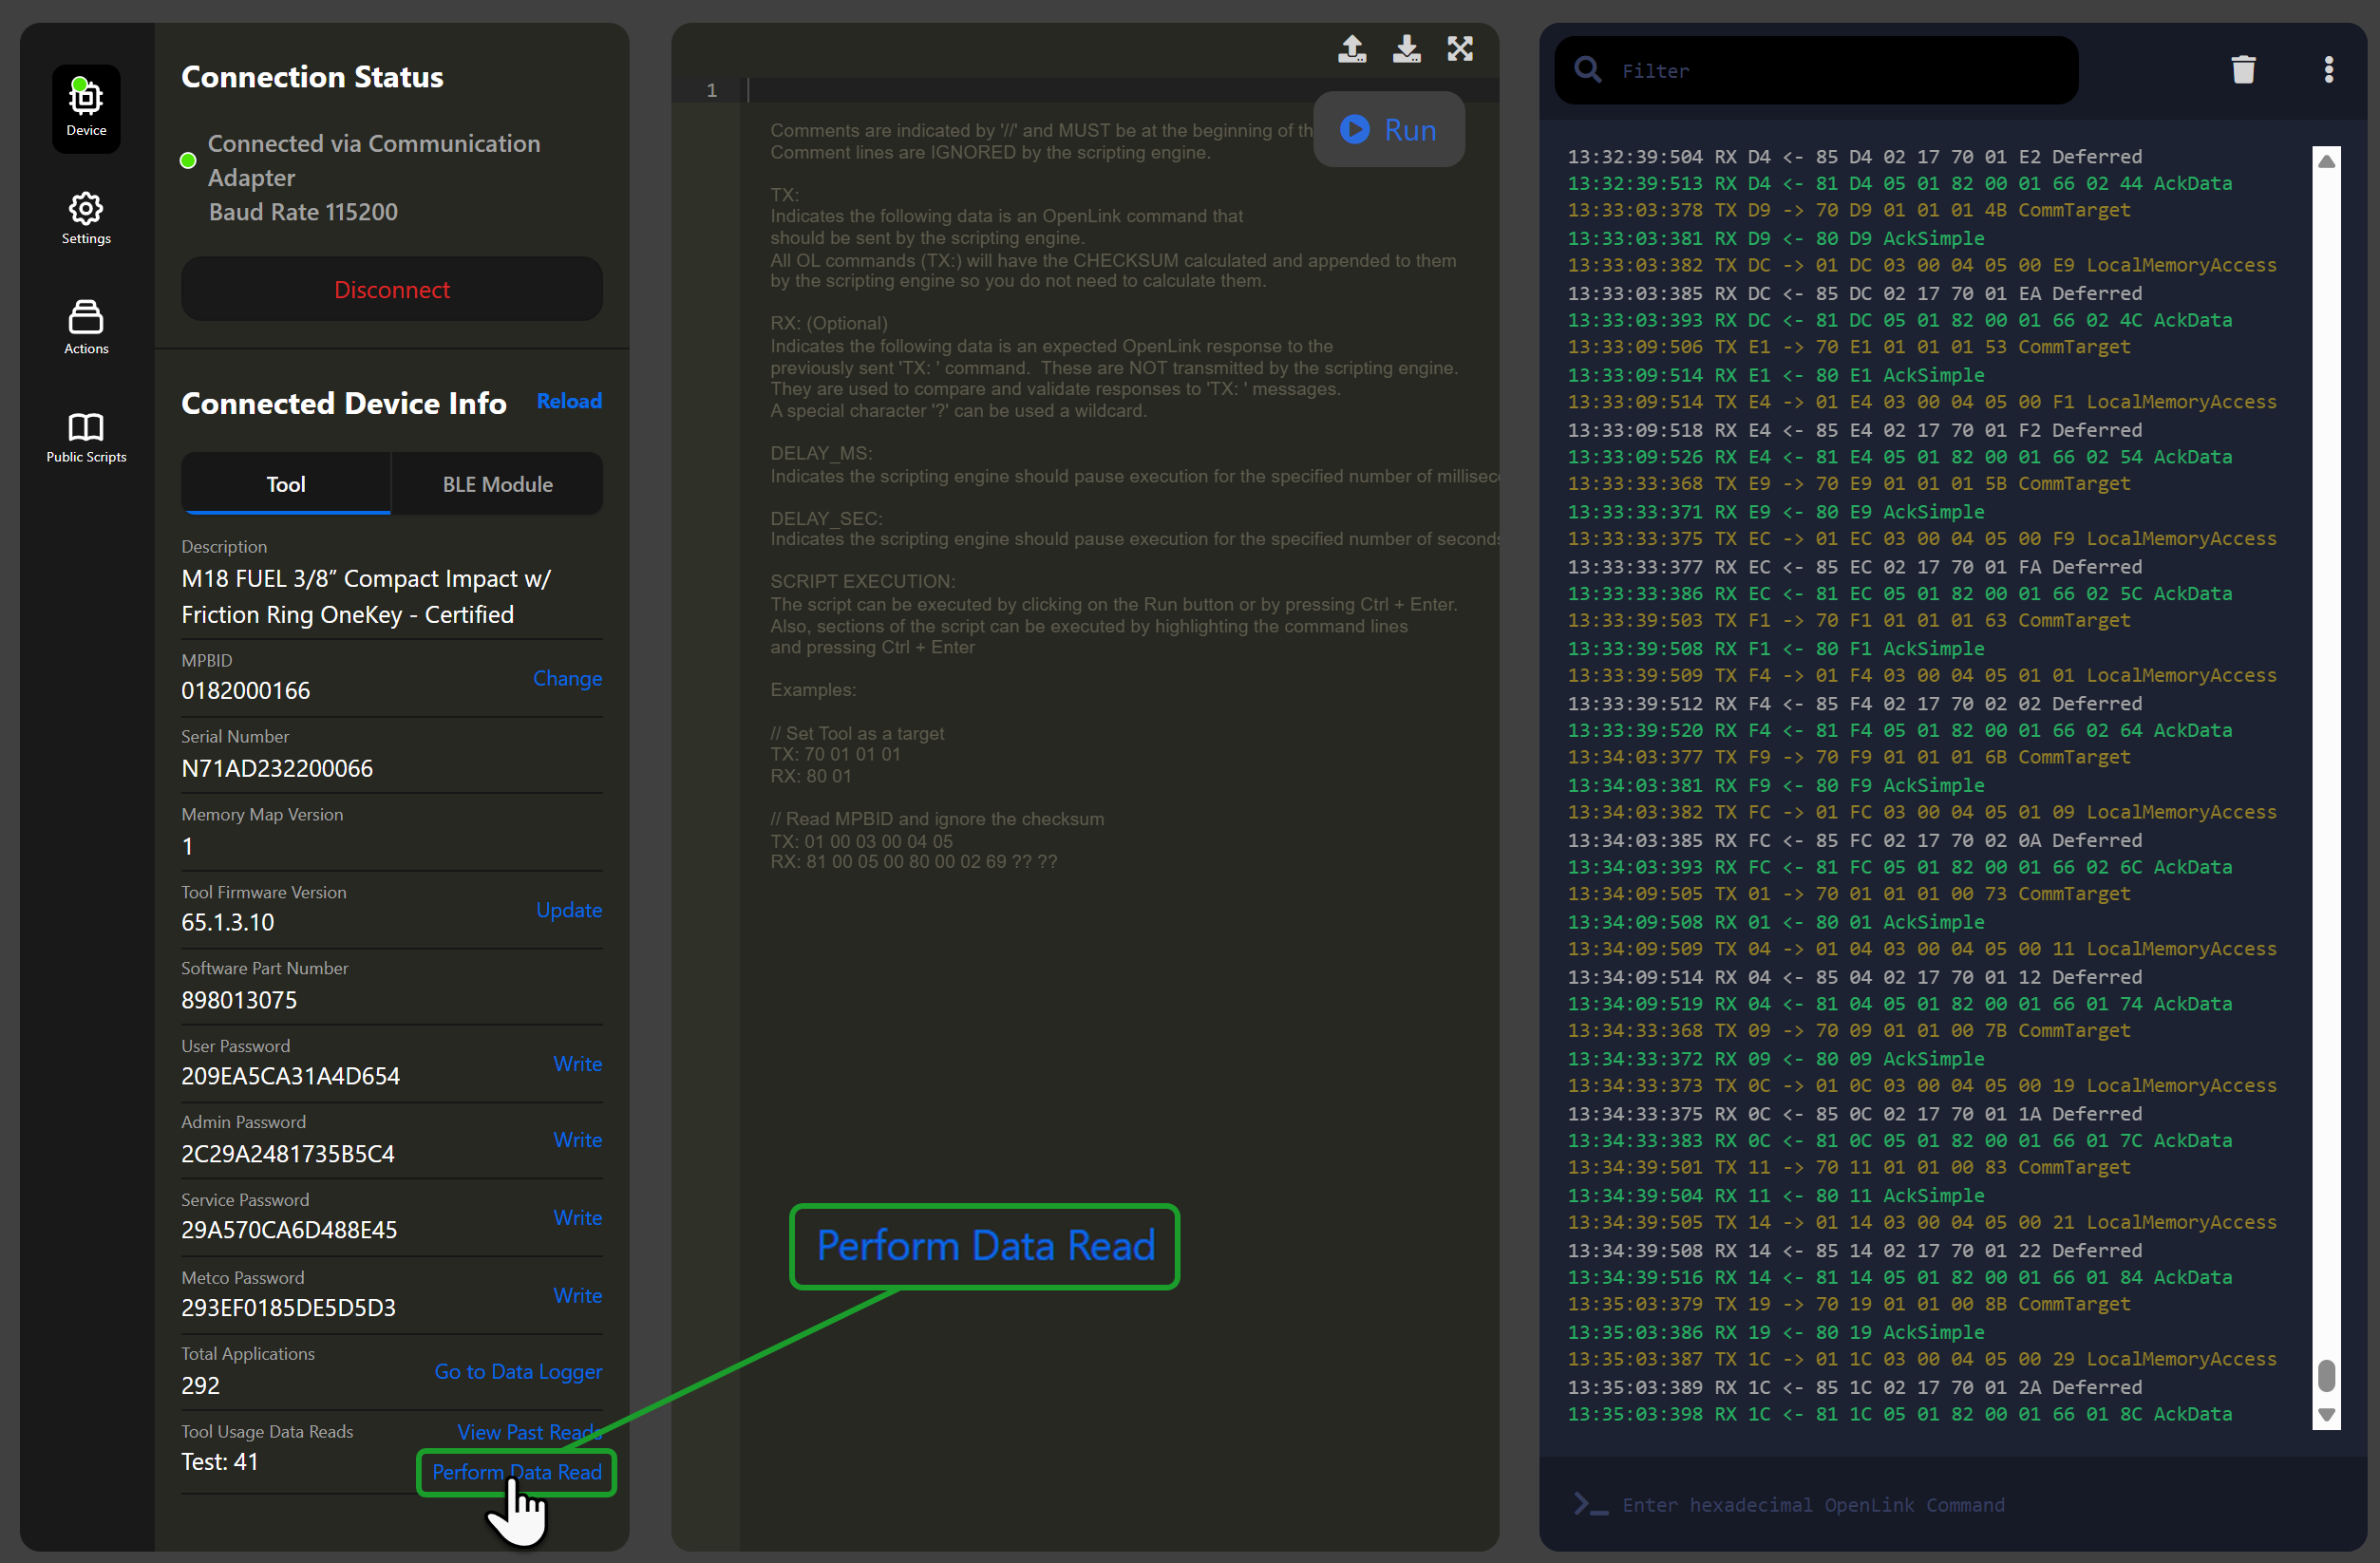Click the Total Applications value 292
The image size is (2380, 1563).
(200, 1385)
